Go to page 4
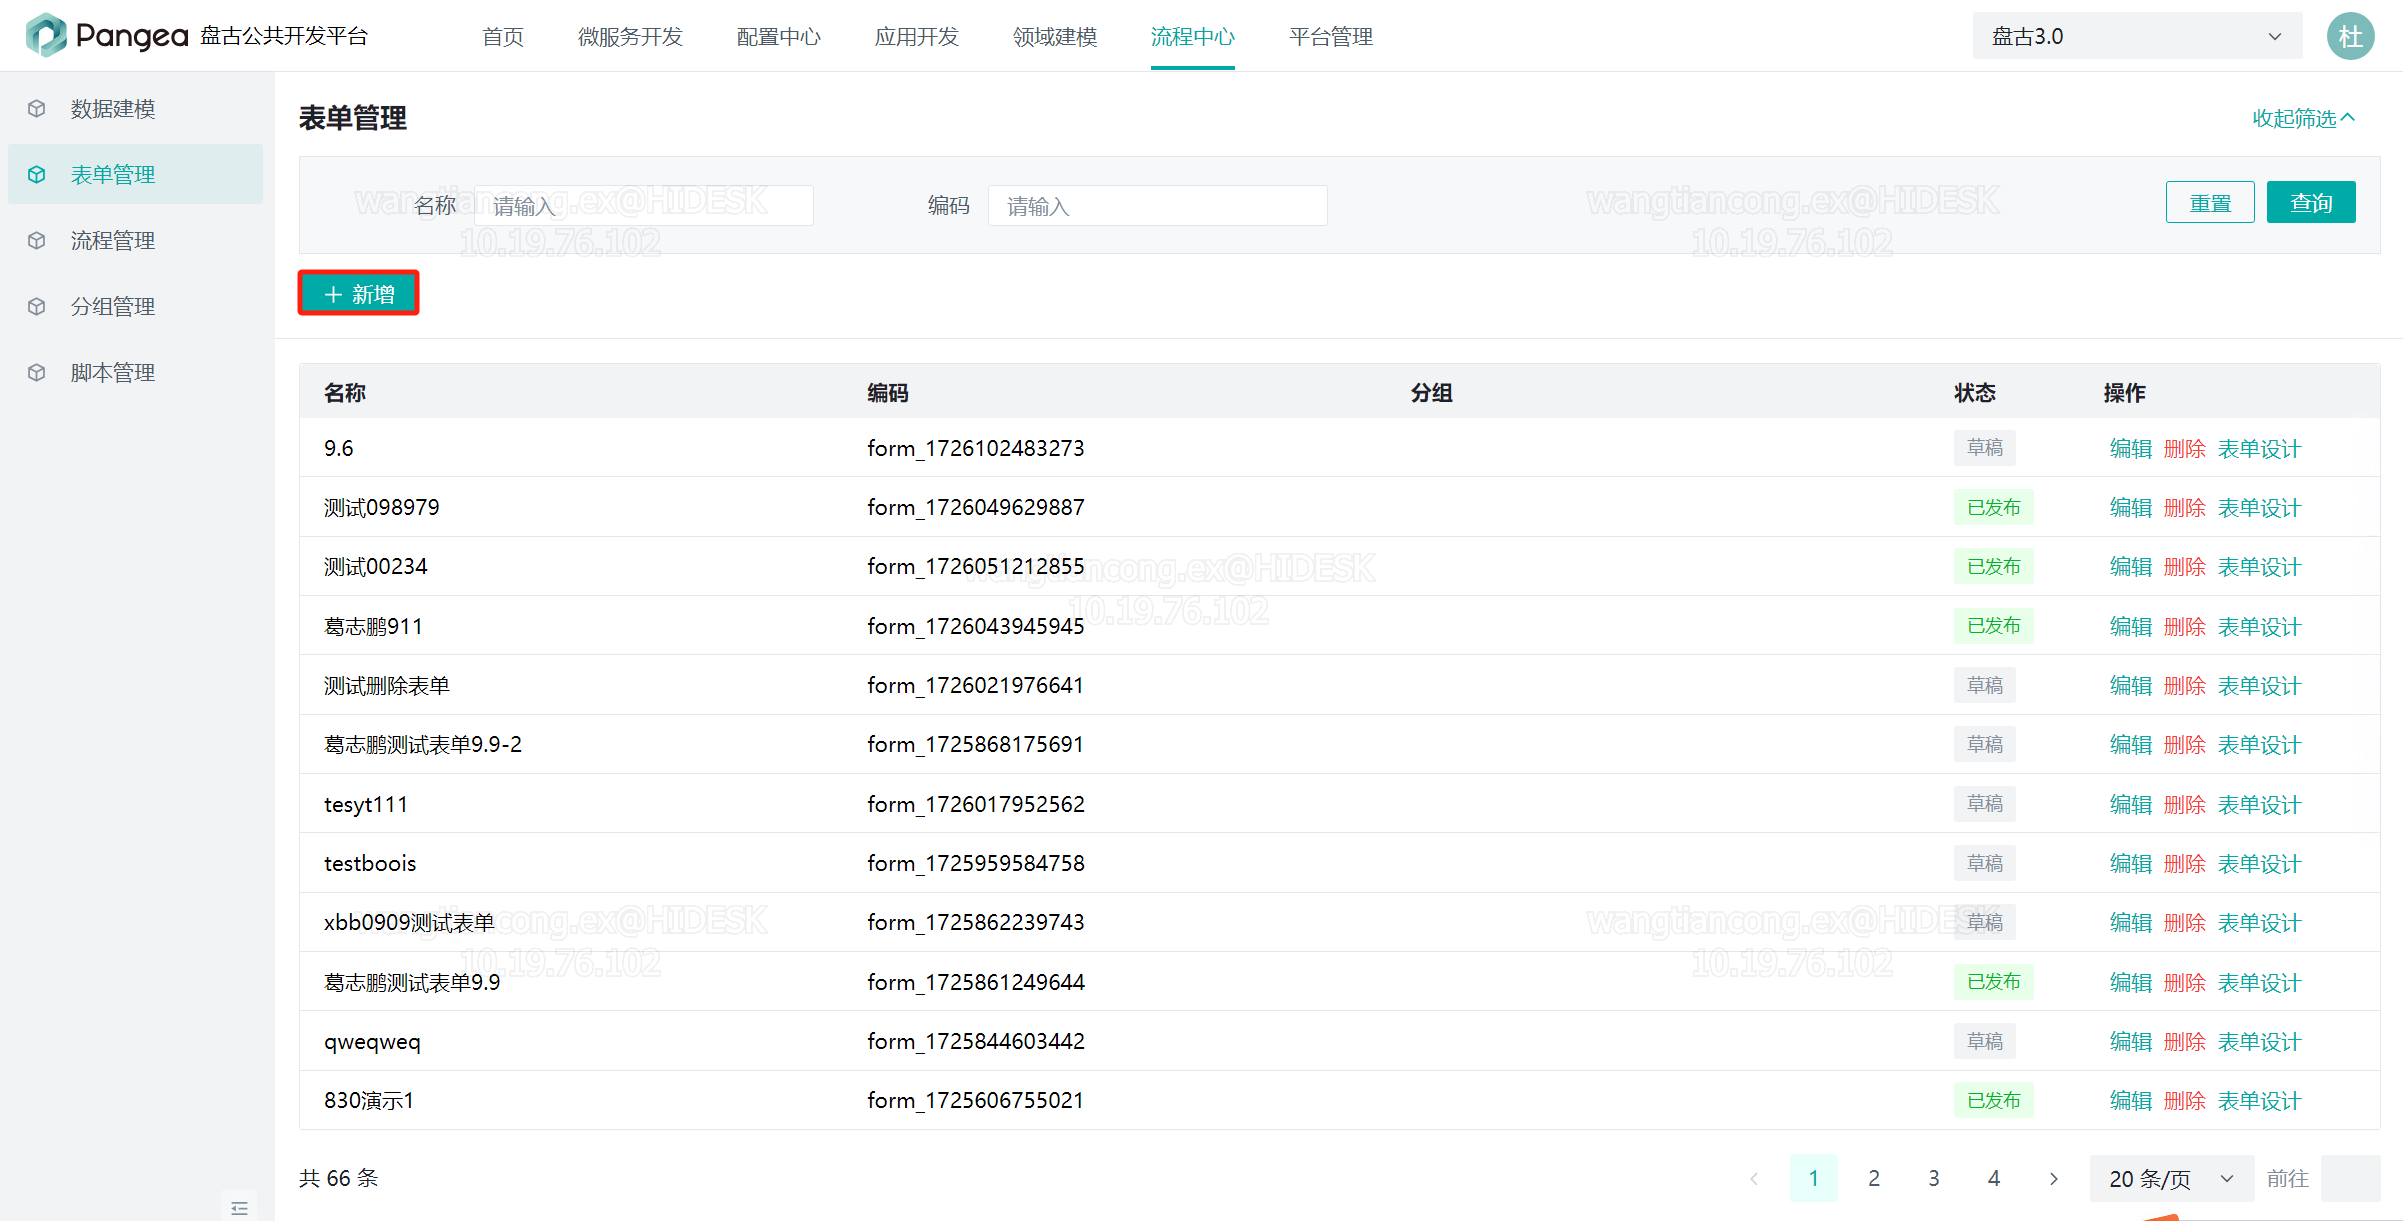The height and width of the screenshot is (1221, 2403). (1994, 1179)
